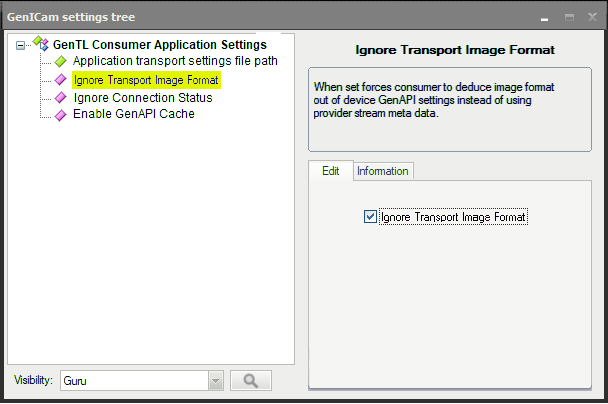Click pink diamond icon beside Enable GenAPI Cache
Viewport: 608px width, 404px height.
[60, 115]
